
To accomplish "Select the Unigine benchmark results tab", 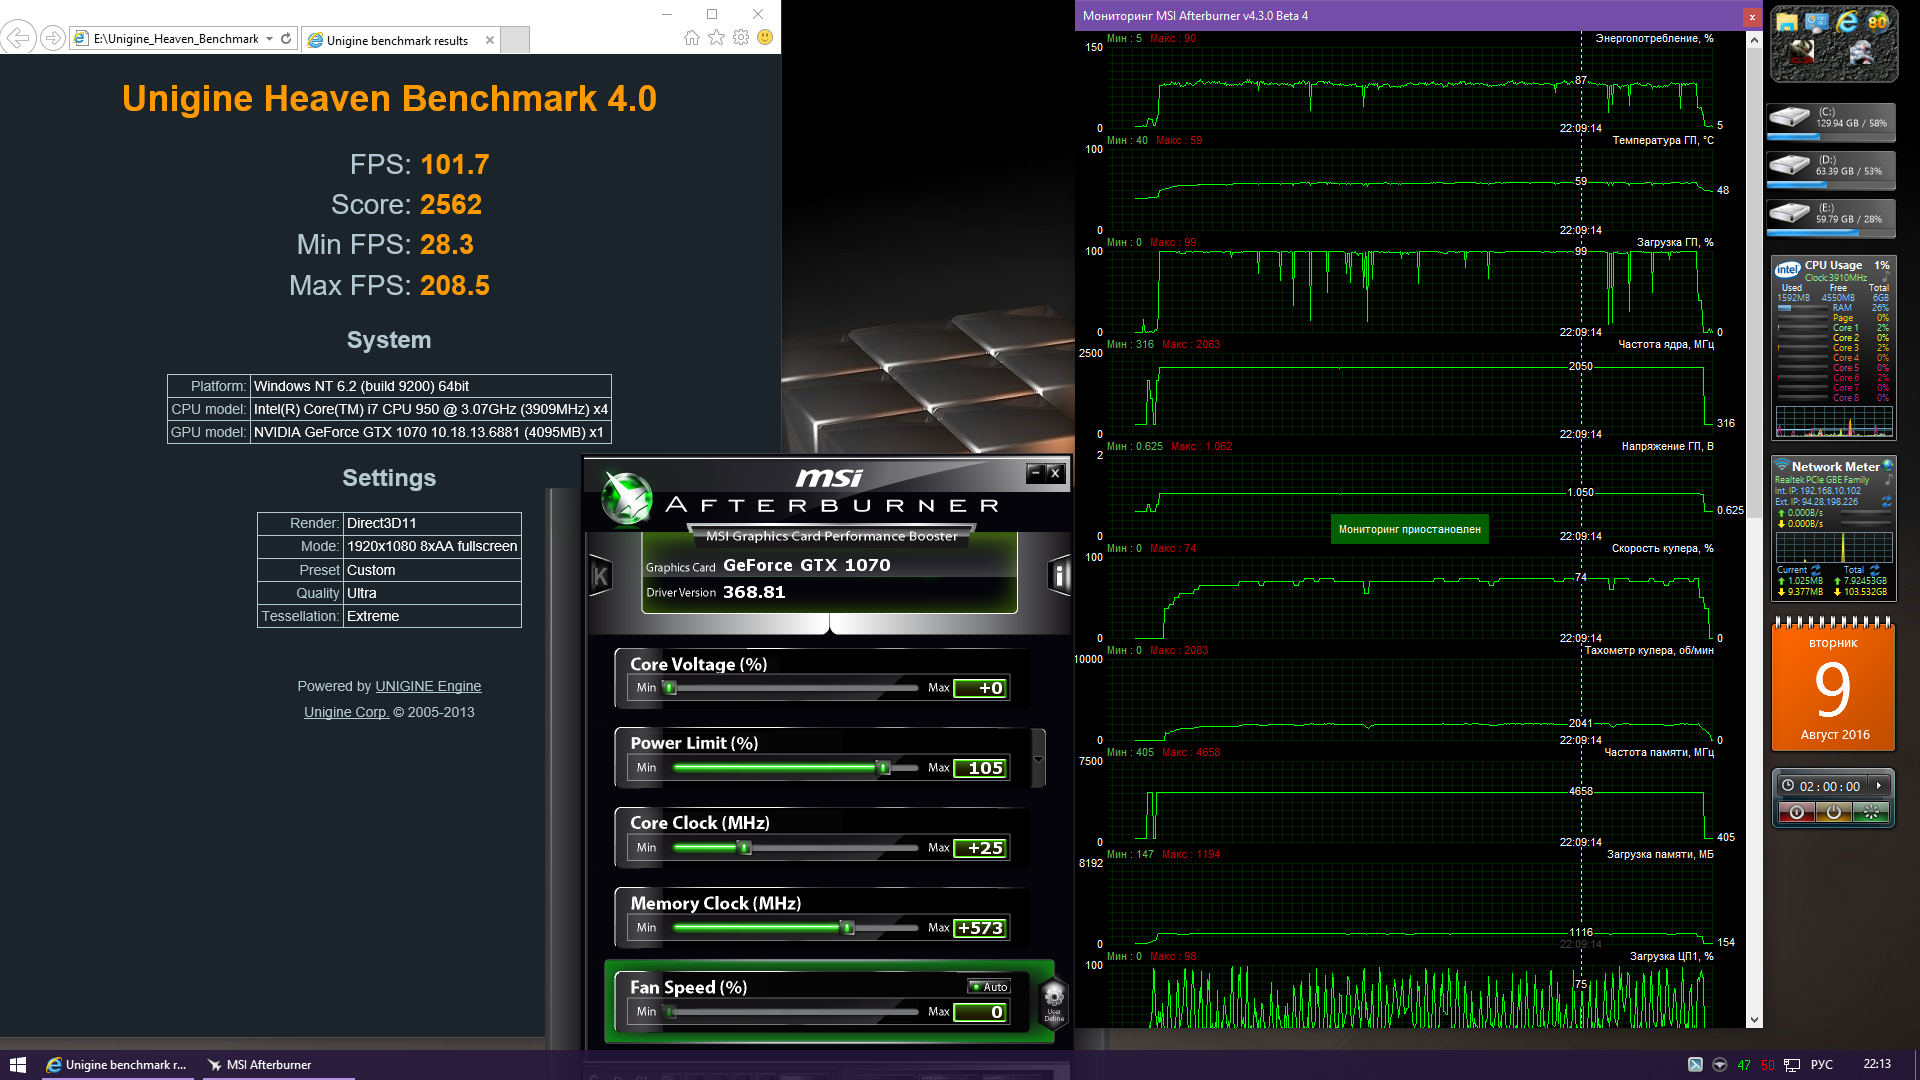I will click(x=397, y=40).
